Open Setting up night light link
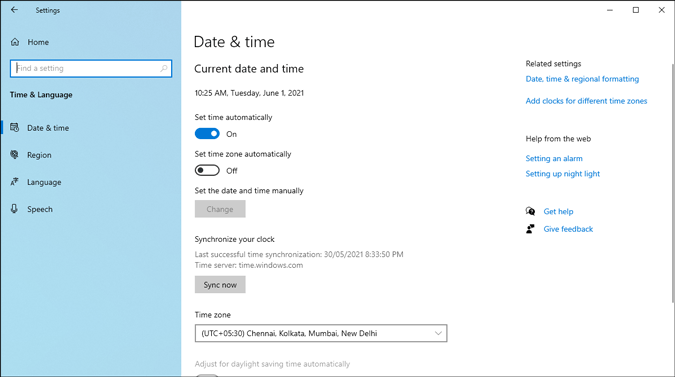Image resolution: width=675 pixels, height=377 pixels. 562,173
